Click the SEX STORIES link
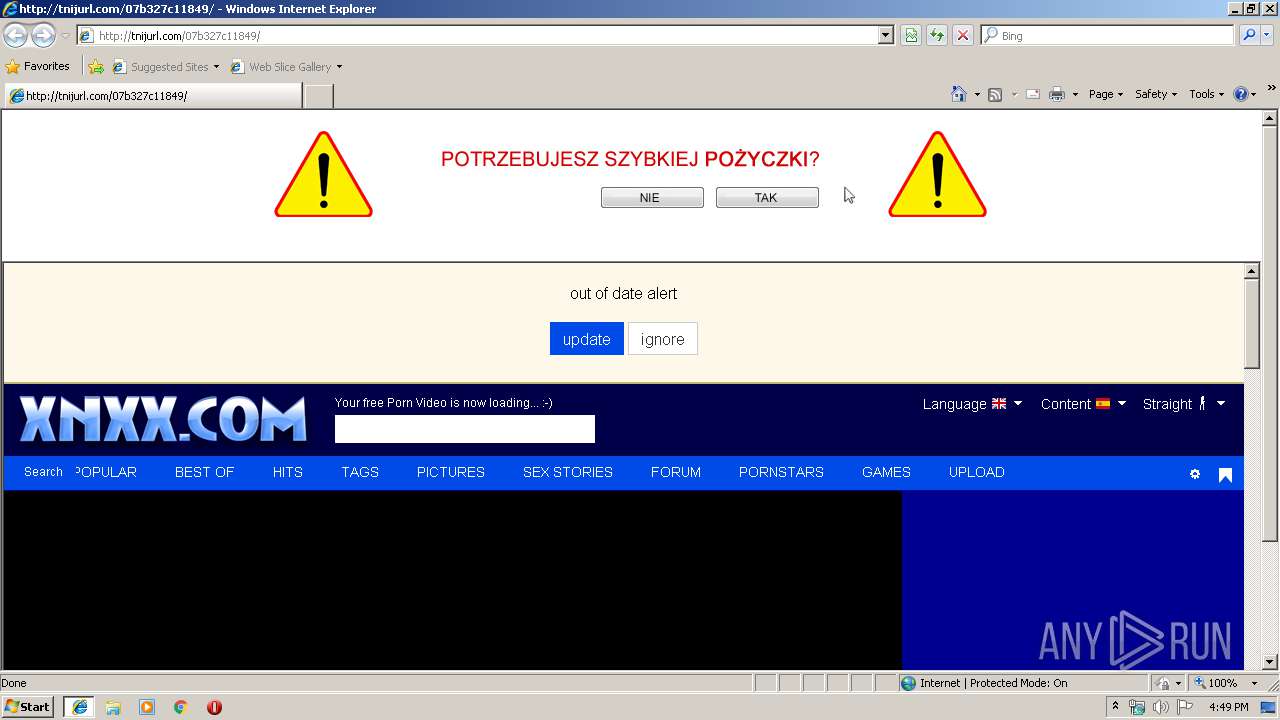This screenshot has width=1280, height=720. (x=568, y=472)
